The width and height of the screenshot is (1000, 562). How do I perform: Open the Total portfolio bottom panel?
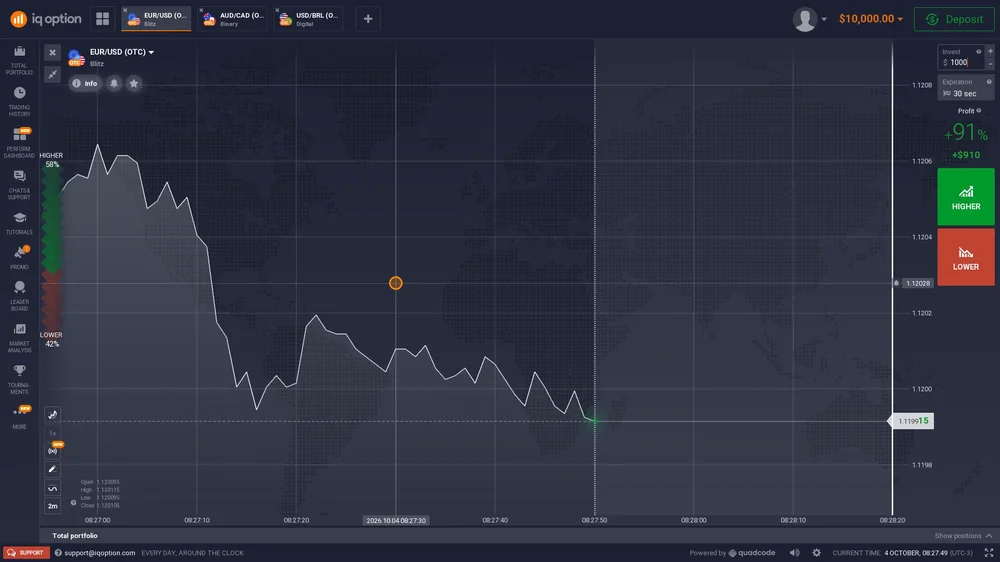click(x=75, y=536)
